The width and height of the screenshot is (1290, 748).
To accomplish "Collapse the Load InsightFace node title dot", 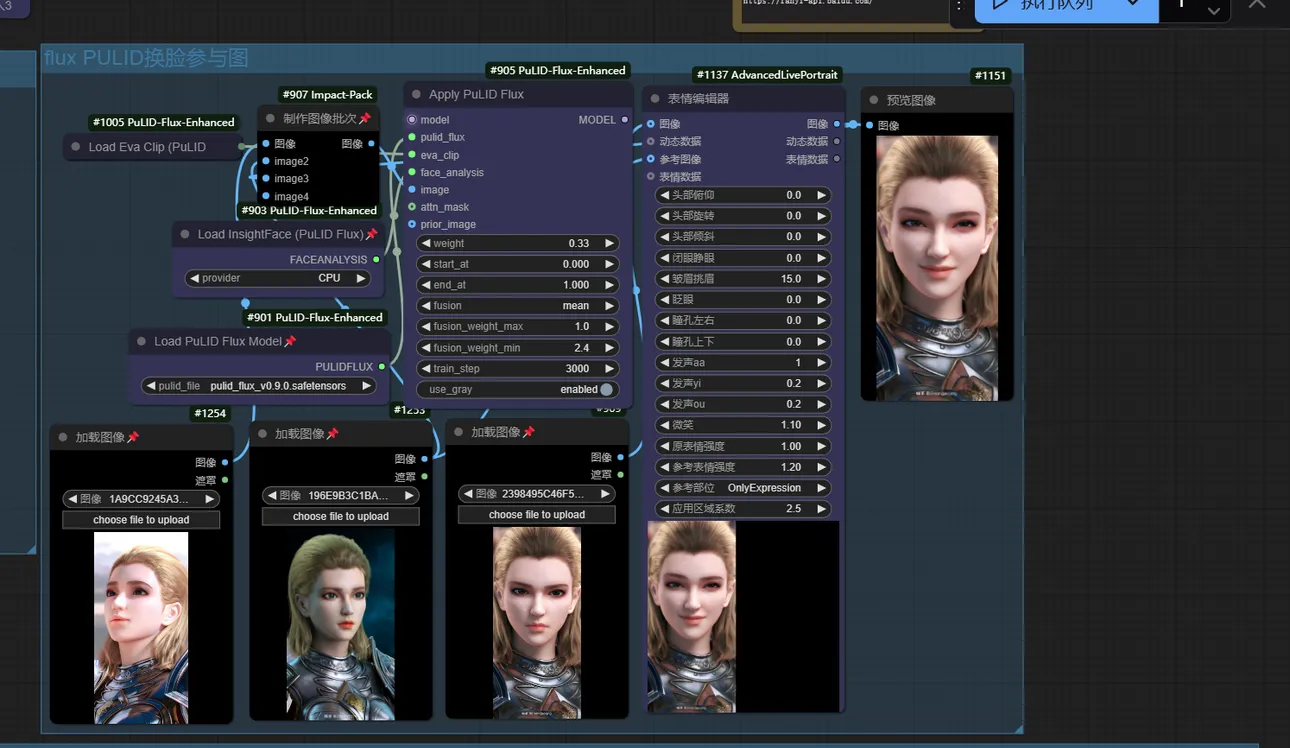I will (185, 234).
